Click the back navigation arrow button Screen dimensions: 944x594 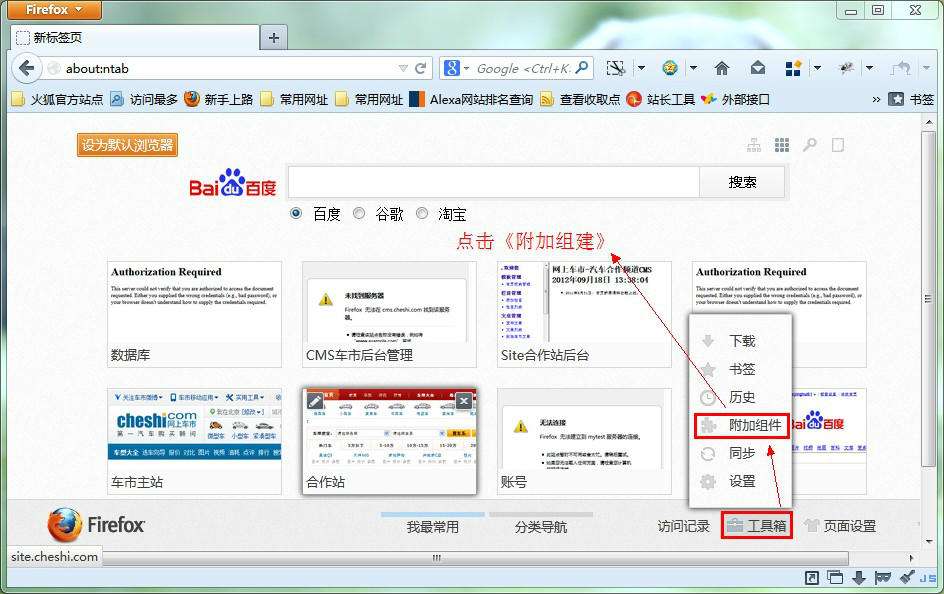[26, 68]
